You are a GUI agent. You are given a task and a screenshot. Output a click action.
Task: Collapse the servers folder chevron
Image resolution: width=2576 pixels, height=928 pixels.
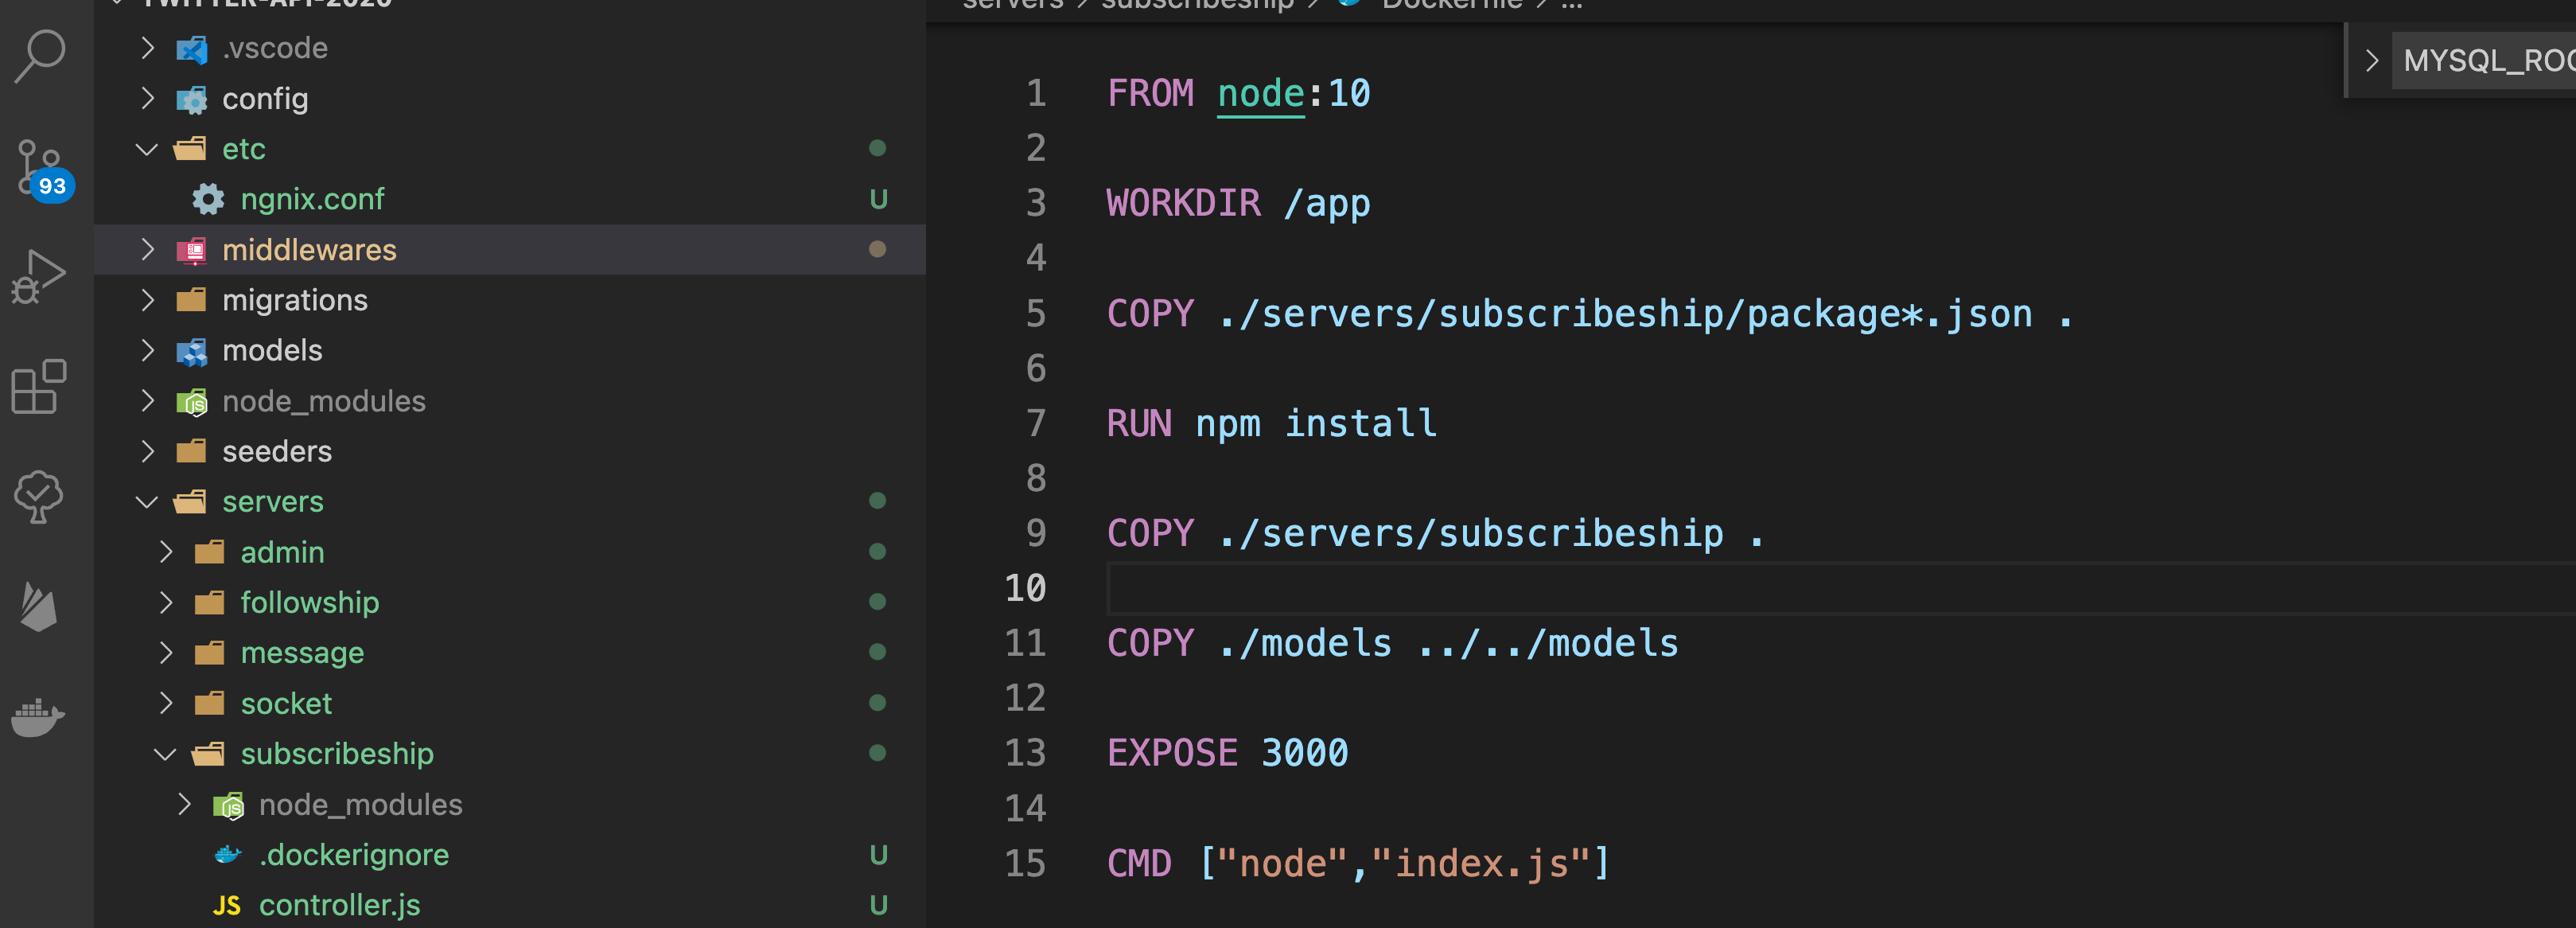[x=147, y=502]
